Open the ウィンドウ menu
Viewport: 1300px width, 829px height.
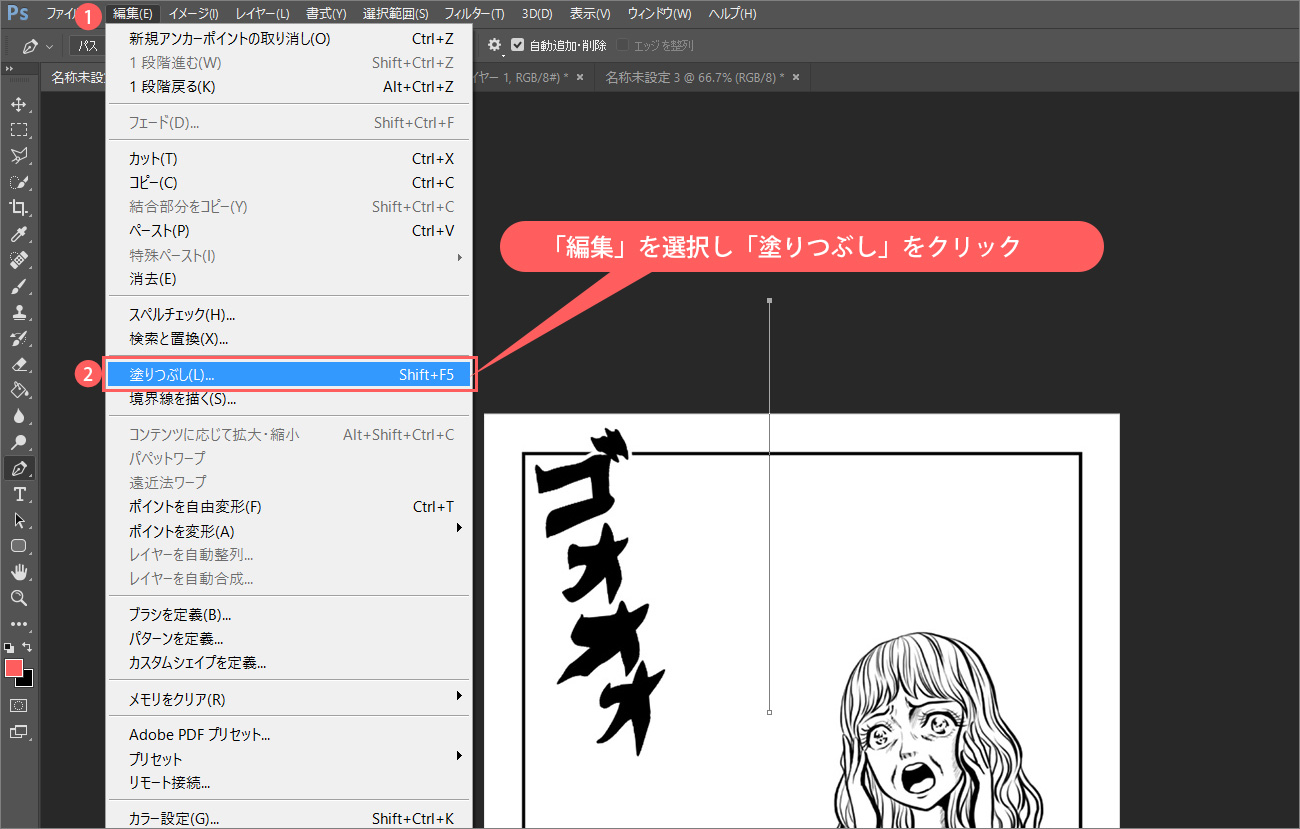tap(659, 14)
